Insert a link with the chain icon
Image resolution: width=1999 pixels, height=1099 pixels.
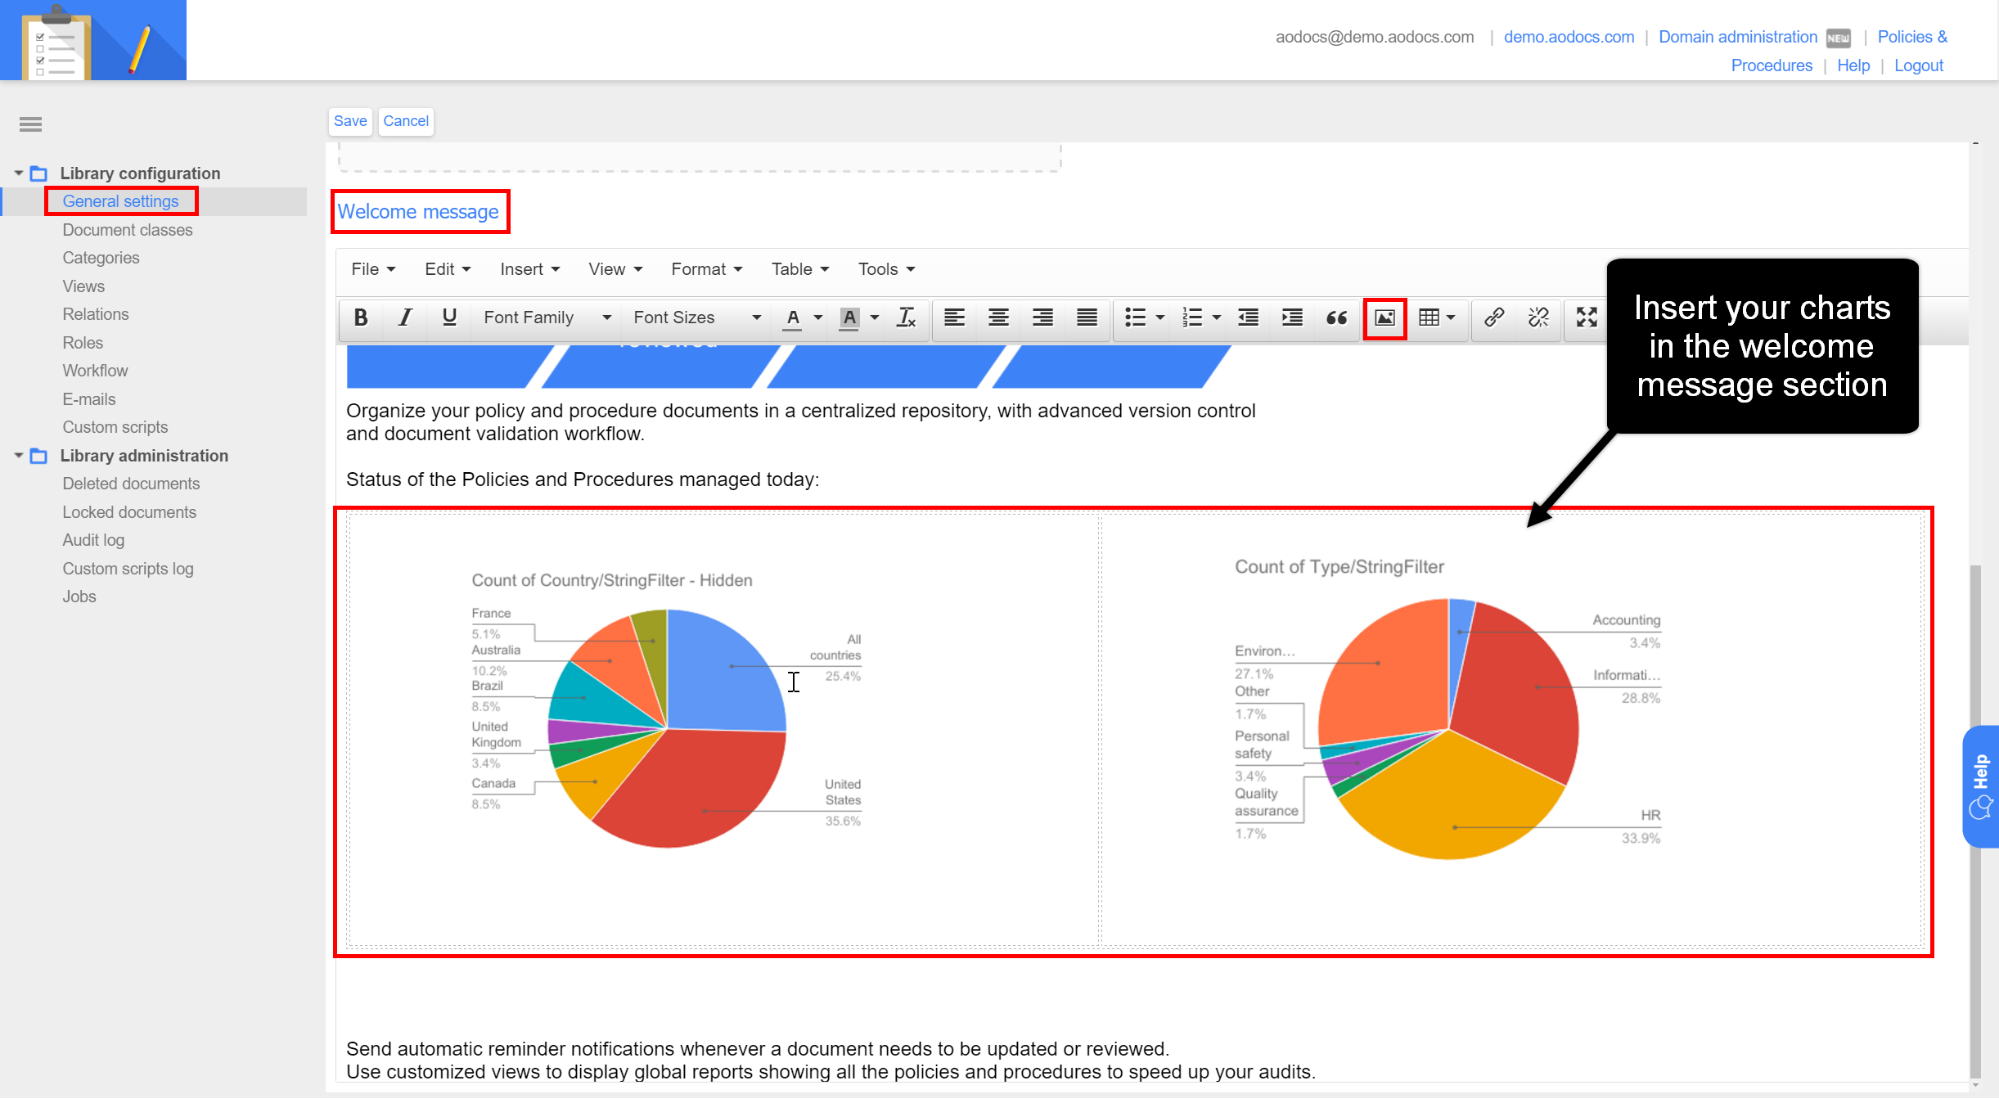pos(1494,318)
